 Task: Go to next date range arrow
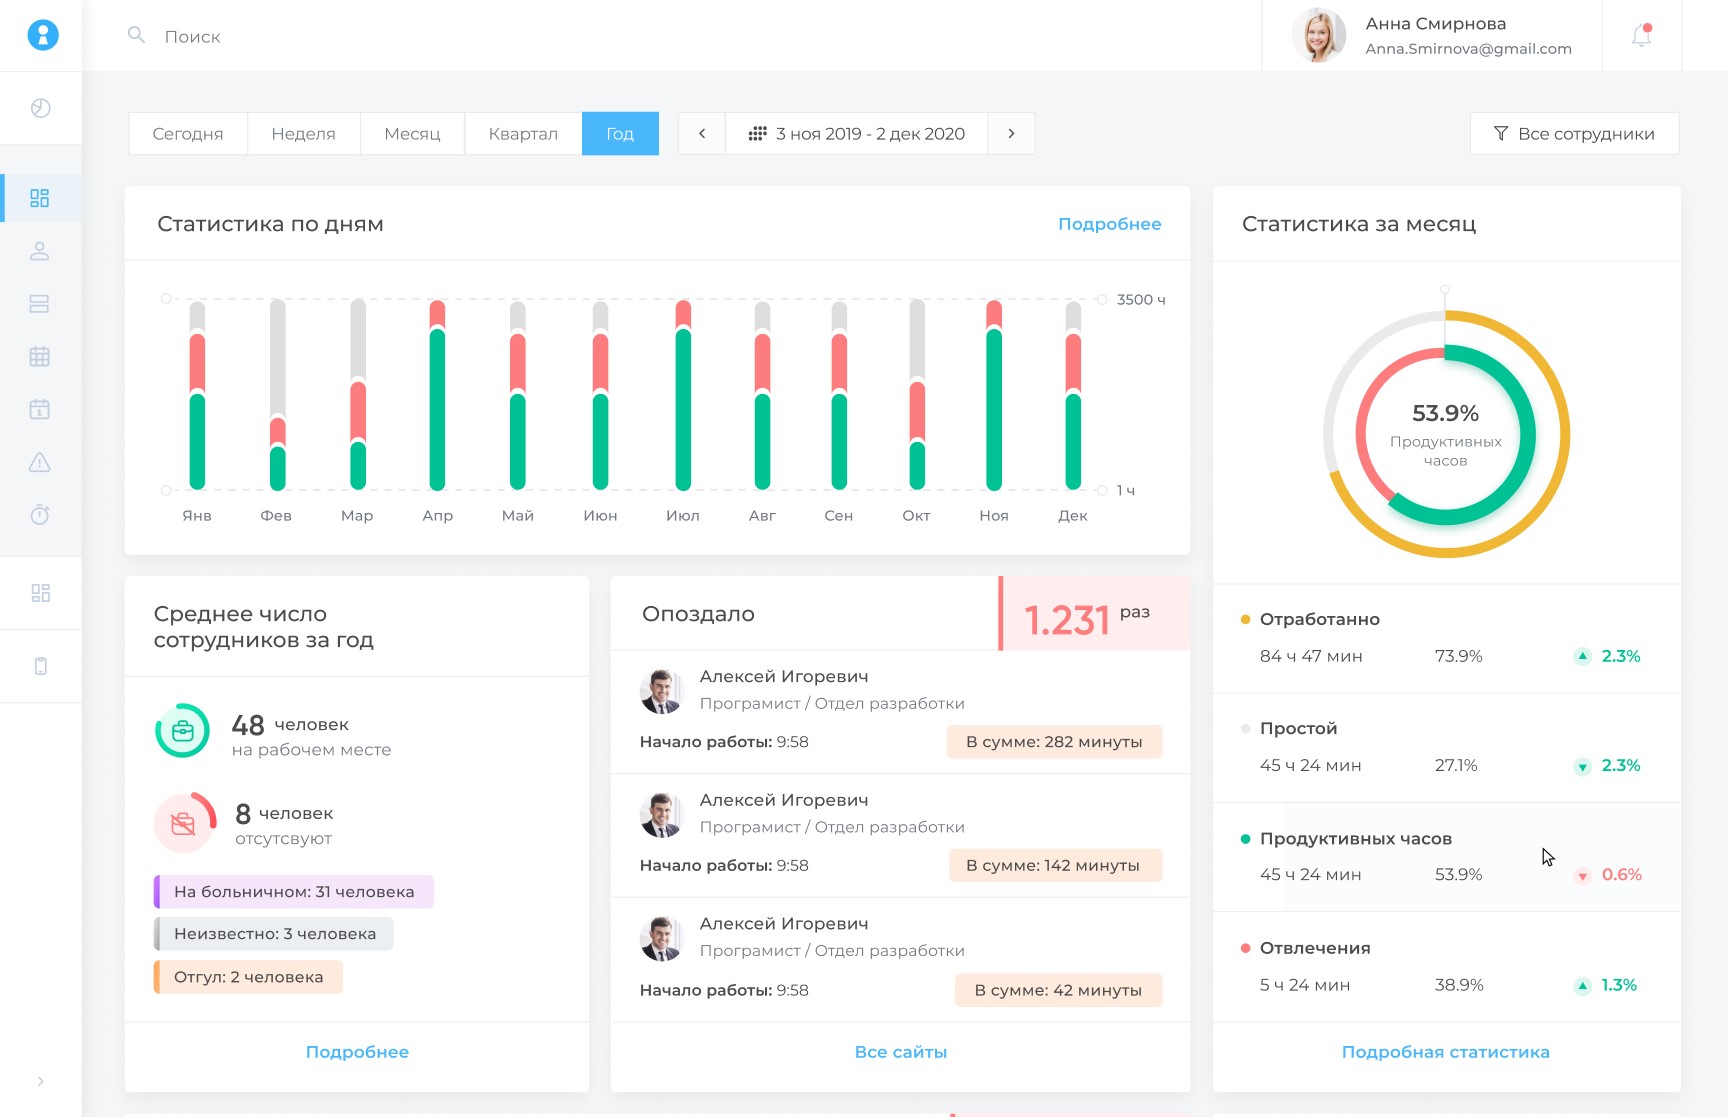[1011, 134]
